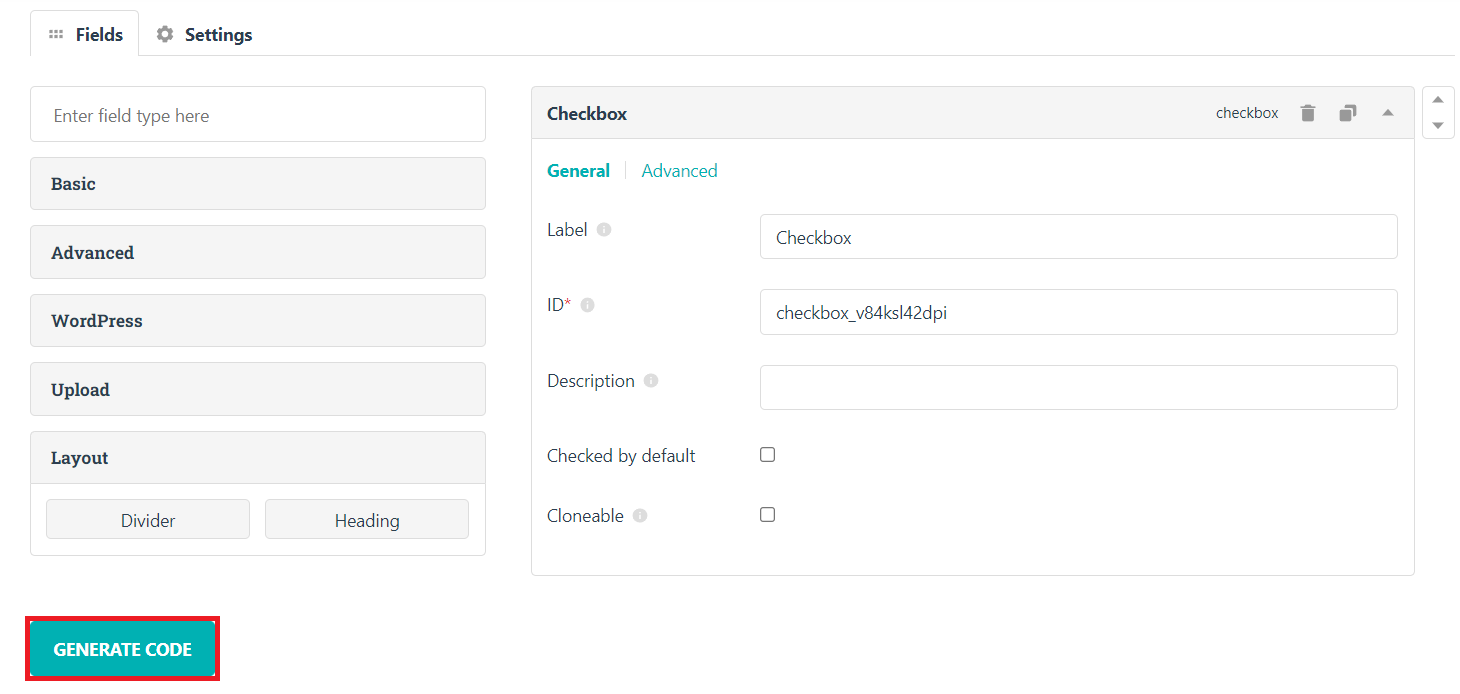Click the Description info icon
The image size is (1460, 694).
651,381
